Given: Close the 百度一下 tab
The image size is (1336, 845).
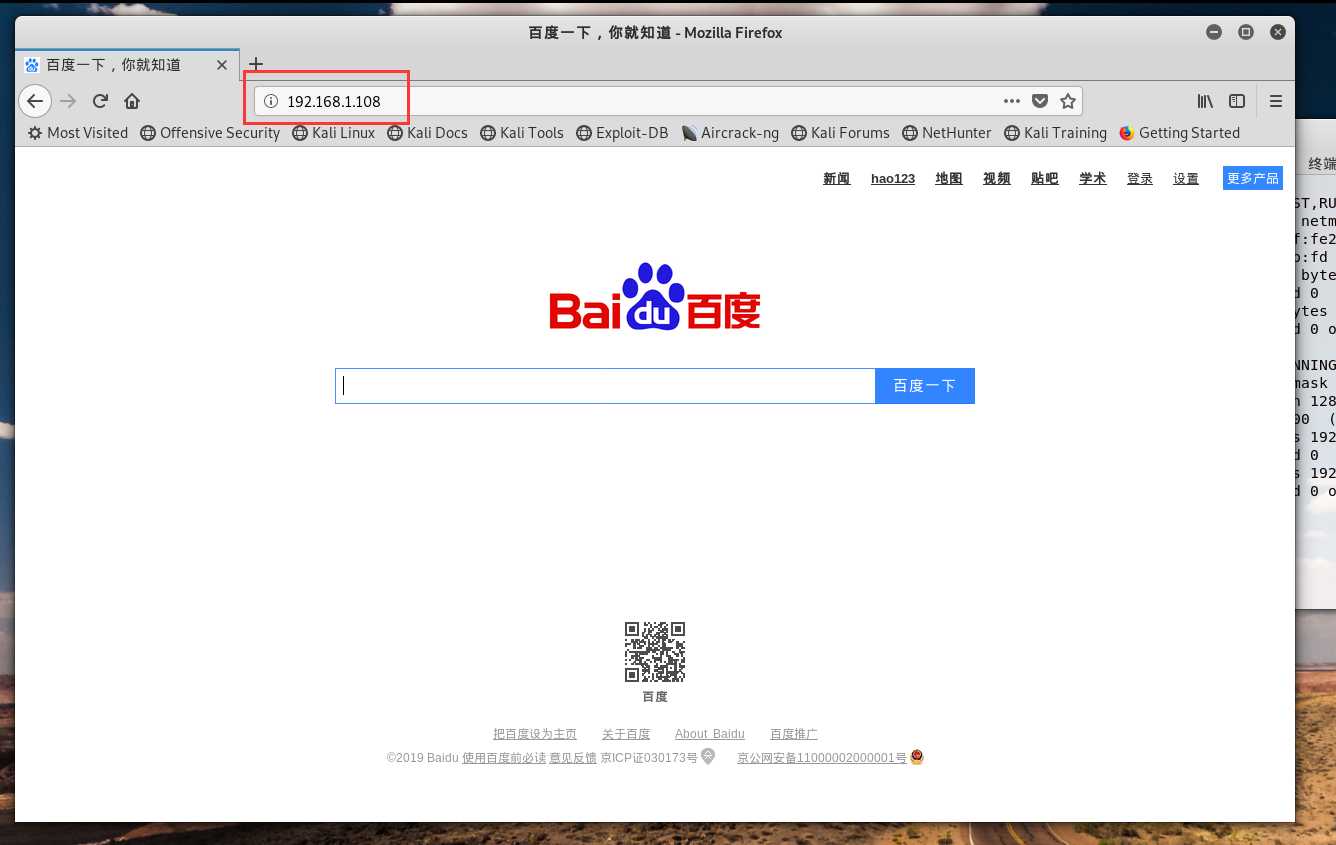Looking at the screenshot, I should 222,65.
